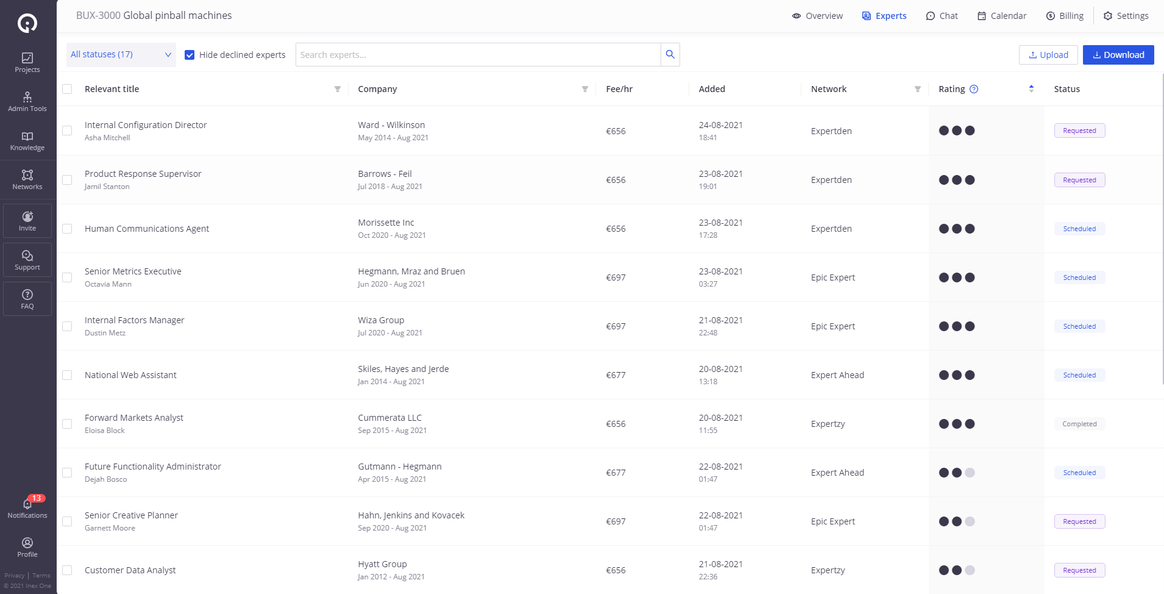Open the Company column filter
This screenshot has height=594, width=1164.
point(585,89)
